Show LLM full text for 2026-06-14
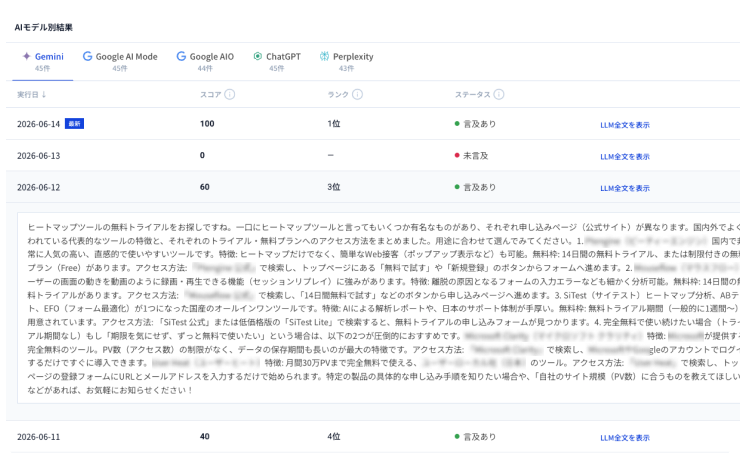Screen dimensions: 740x456 pyautogui.click(x=625, y=125)
